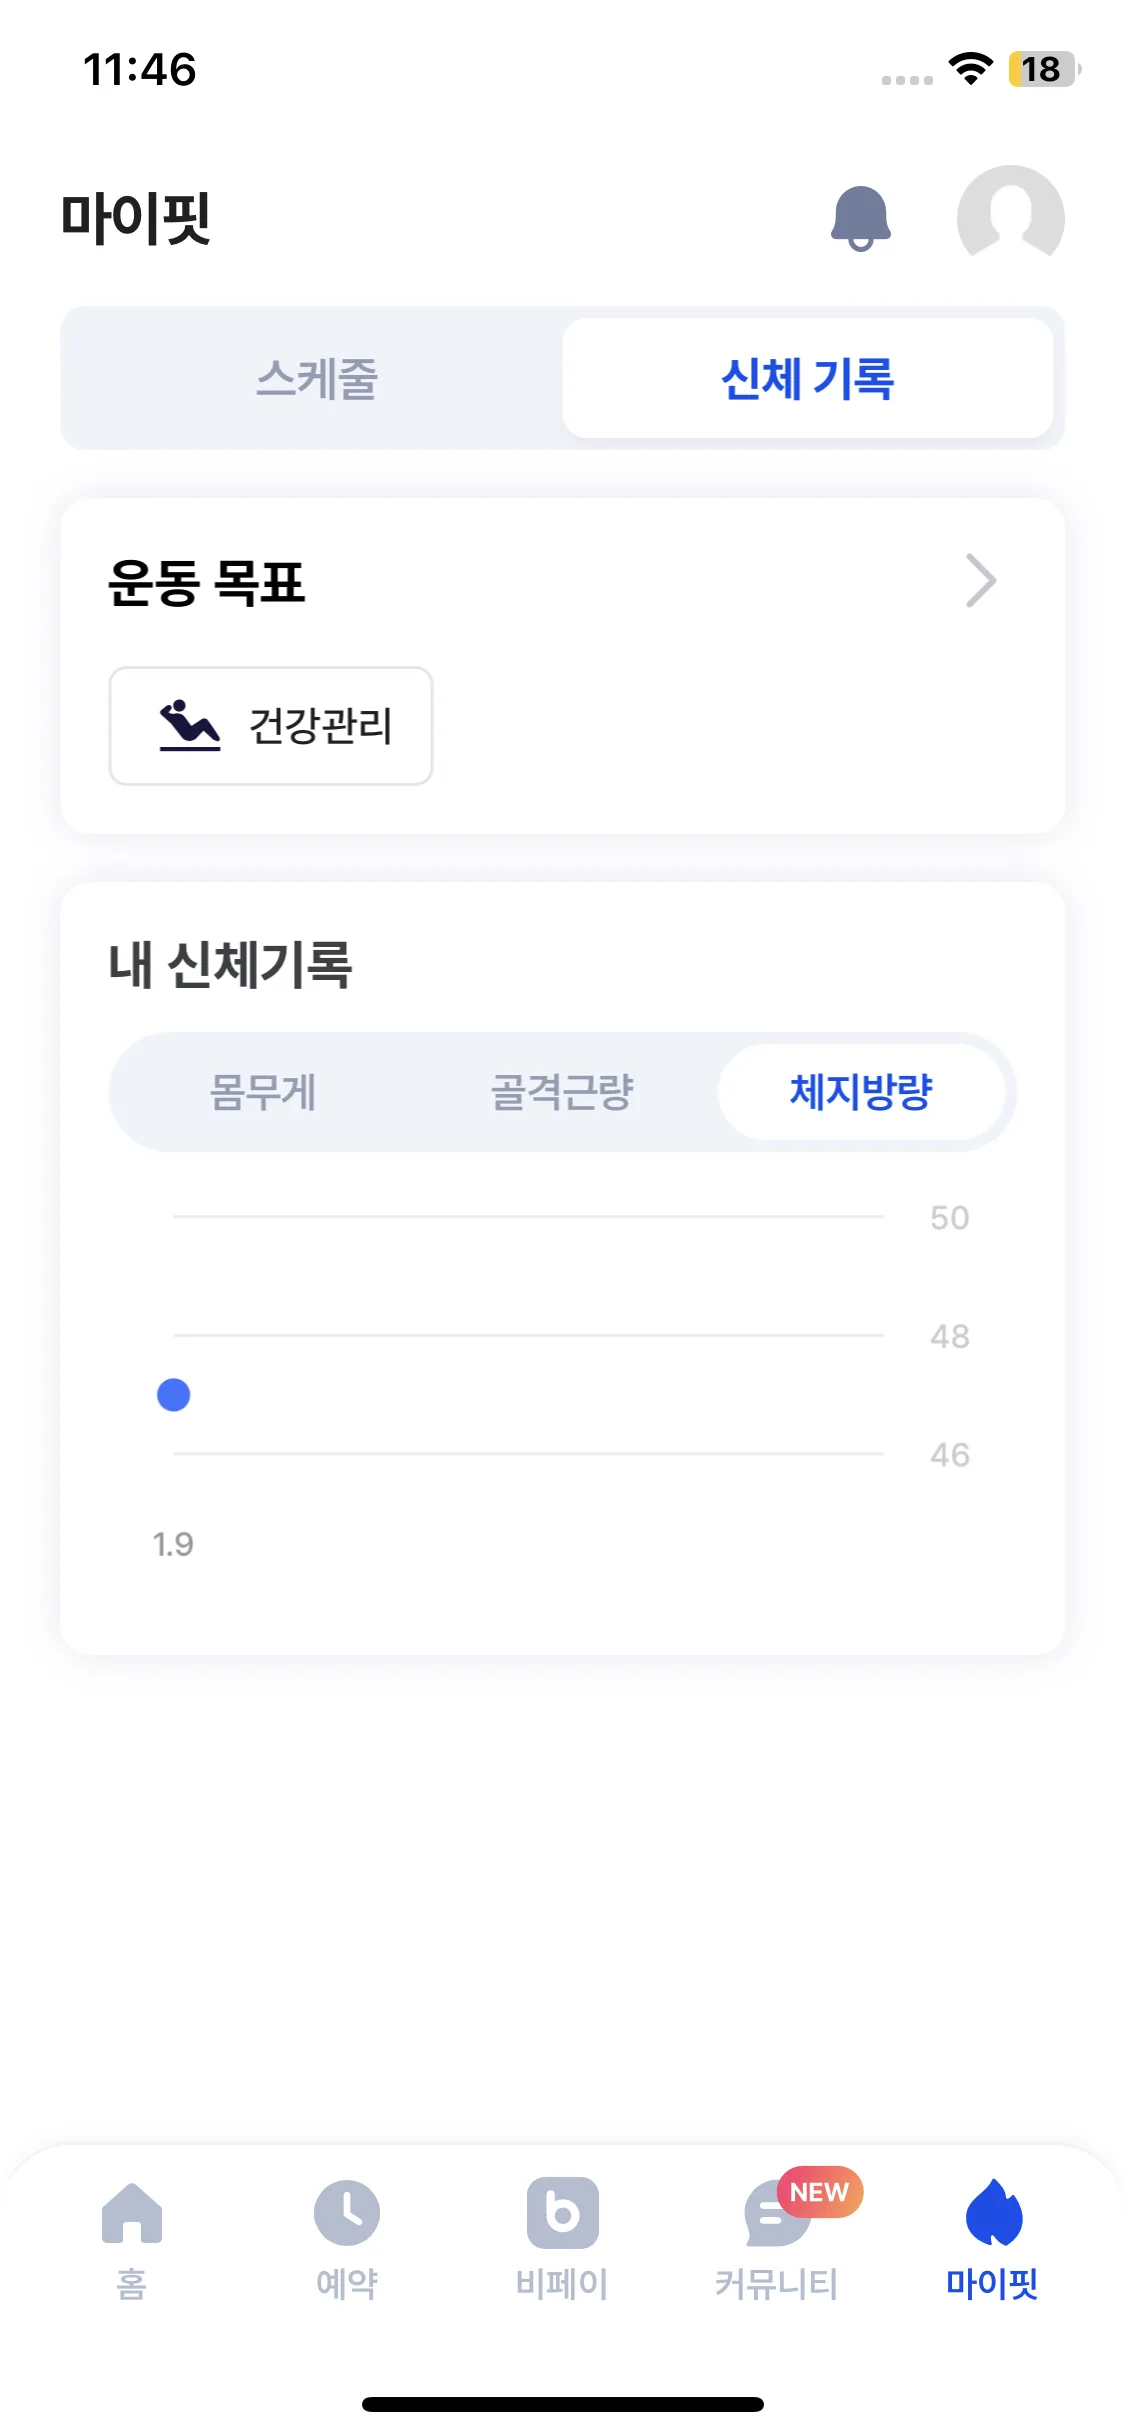Tap the exercise icon beside 건강관리

189,726
